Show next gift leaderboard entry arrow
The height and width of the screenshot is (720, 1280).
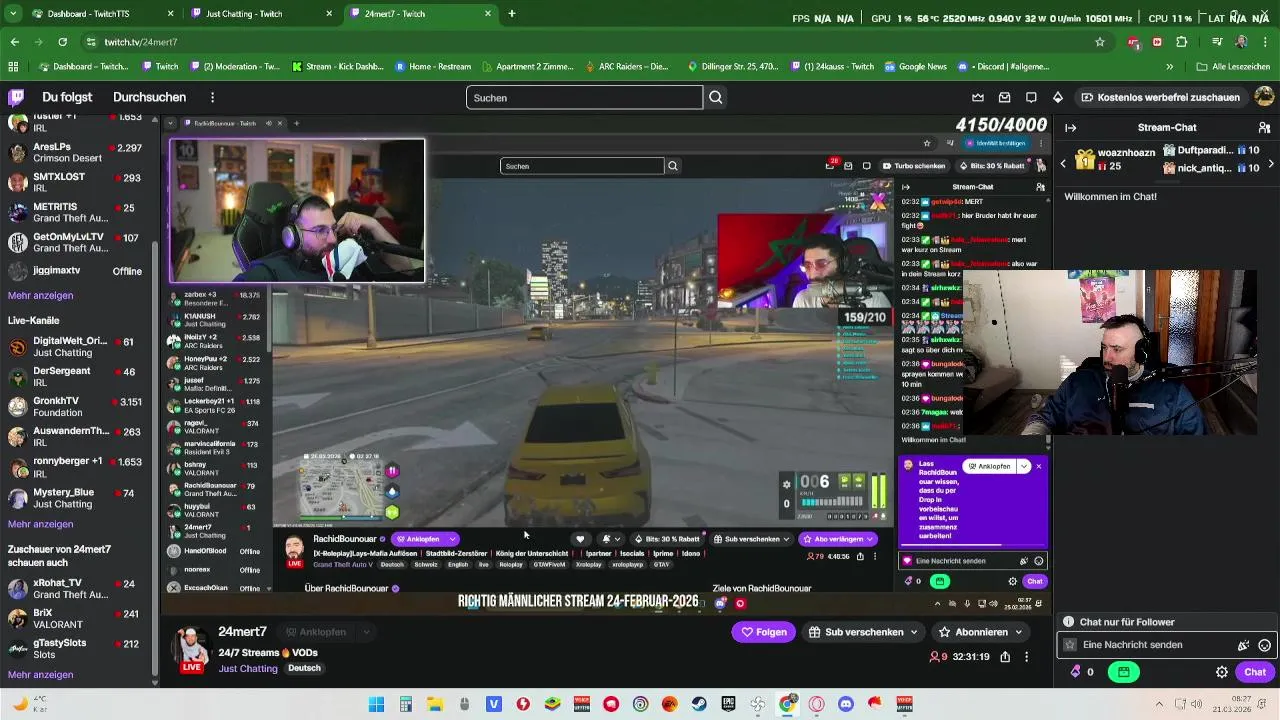pyautogui.click(x=1271, y=163)
